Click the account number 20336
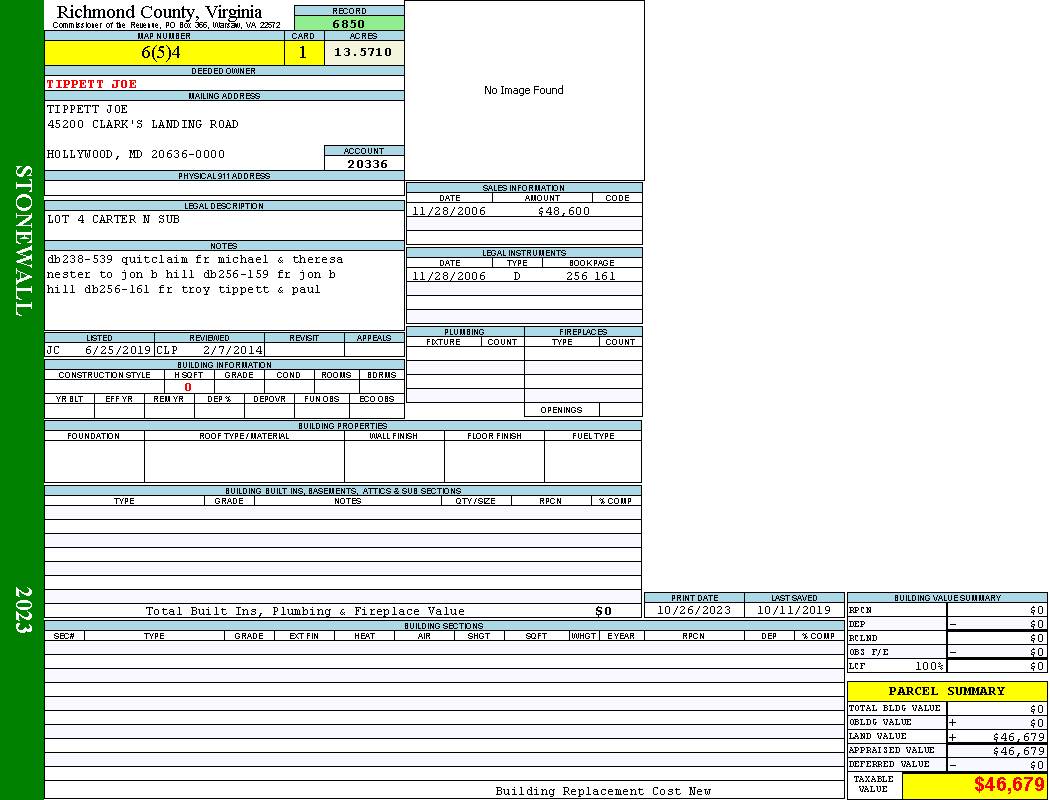The height and width of the screenshot is (800, 1050). (367, 164)
